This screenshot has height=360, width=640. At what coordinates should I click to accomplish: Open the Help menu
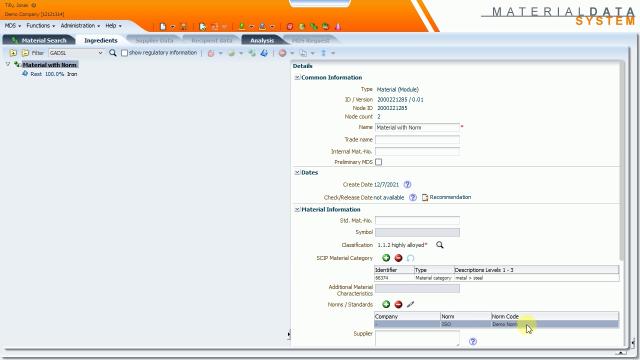coord(113,26)
